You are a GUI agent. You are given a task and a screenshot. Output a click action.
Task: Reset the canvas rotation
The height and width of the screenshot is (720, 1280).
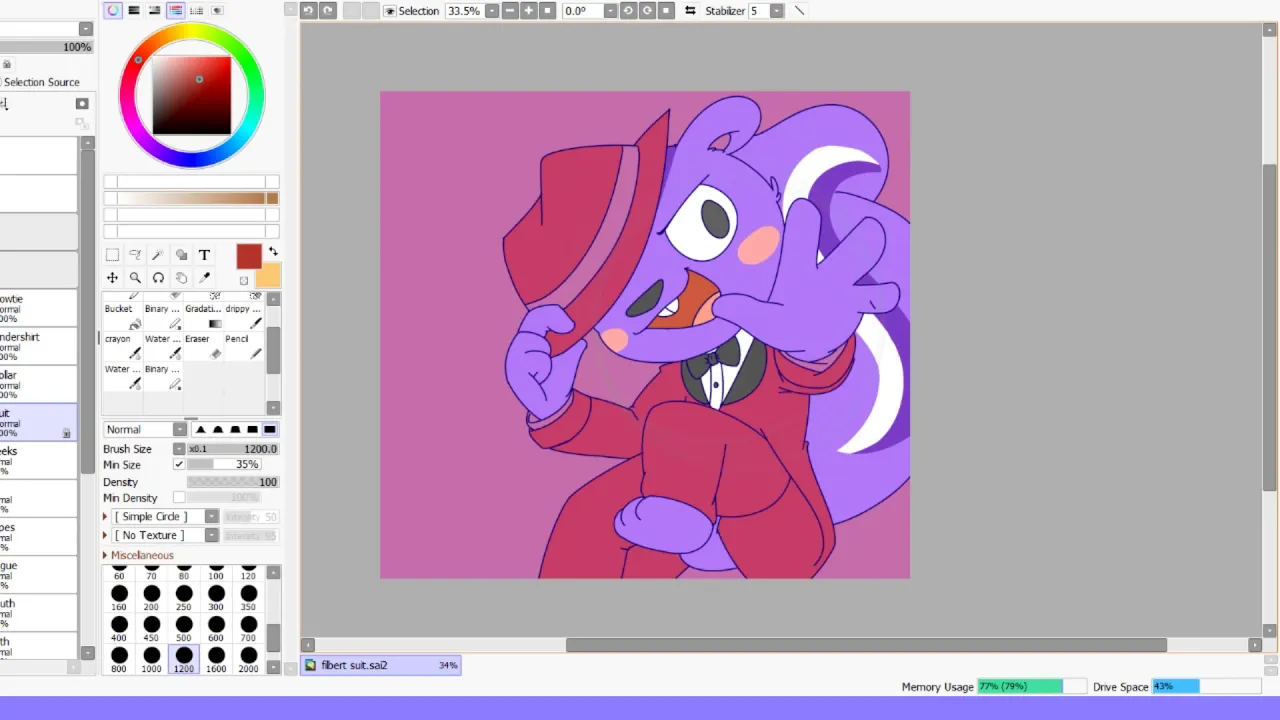tap(666, 10)
